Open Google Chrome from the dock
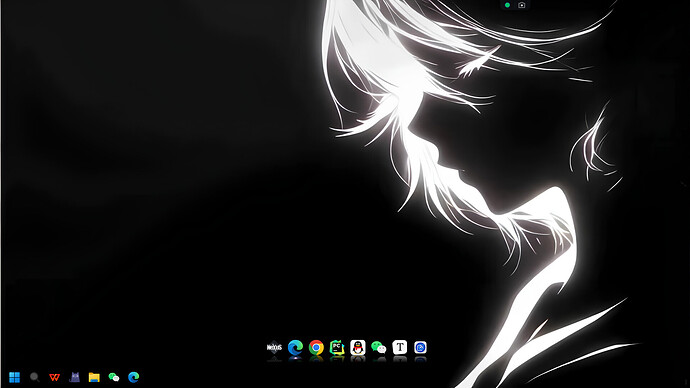Image resolution: width=690 pixels, height=388 pixels. point(316,348)
